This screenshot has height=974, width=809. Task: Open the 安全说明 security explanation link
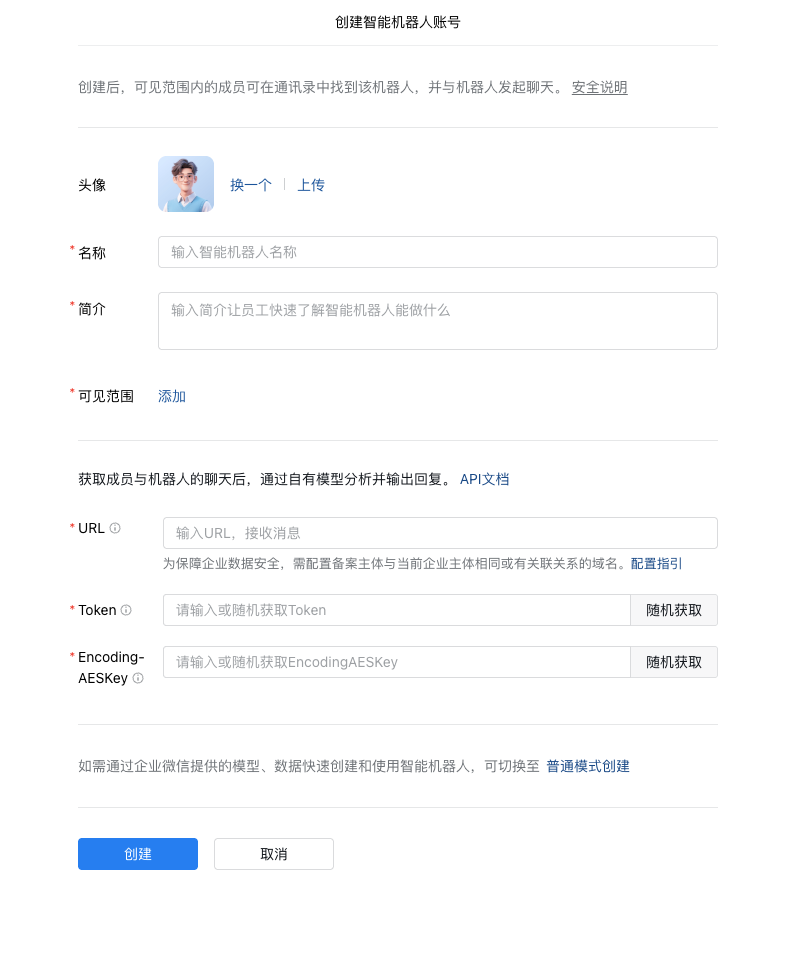pyautogui.click(x=599, y=87)
